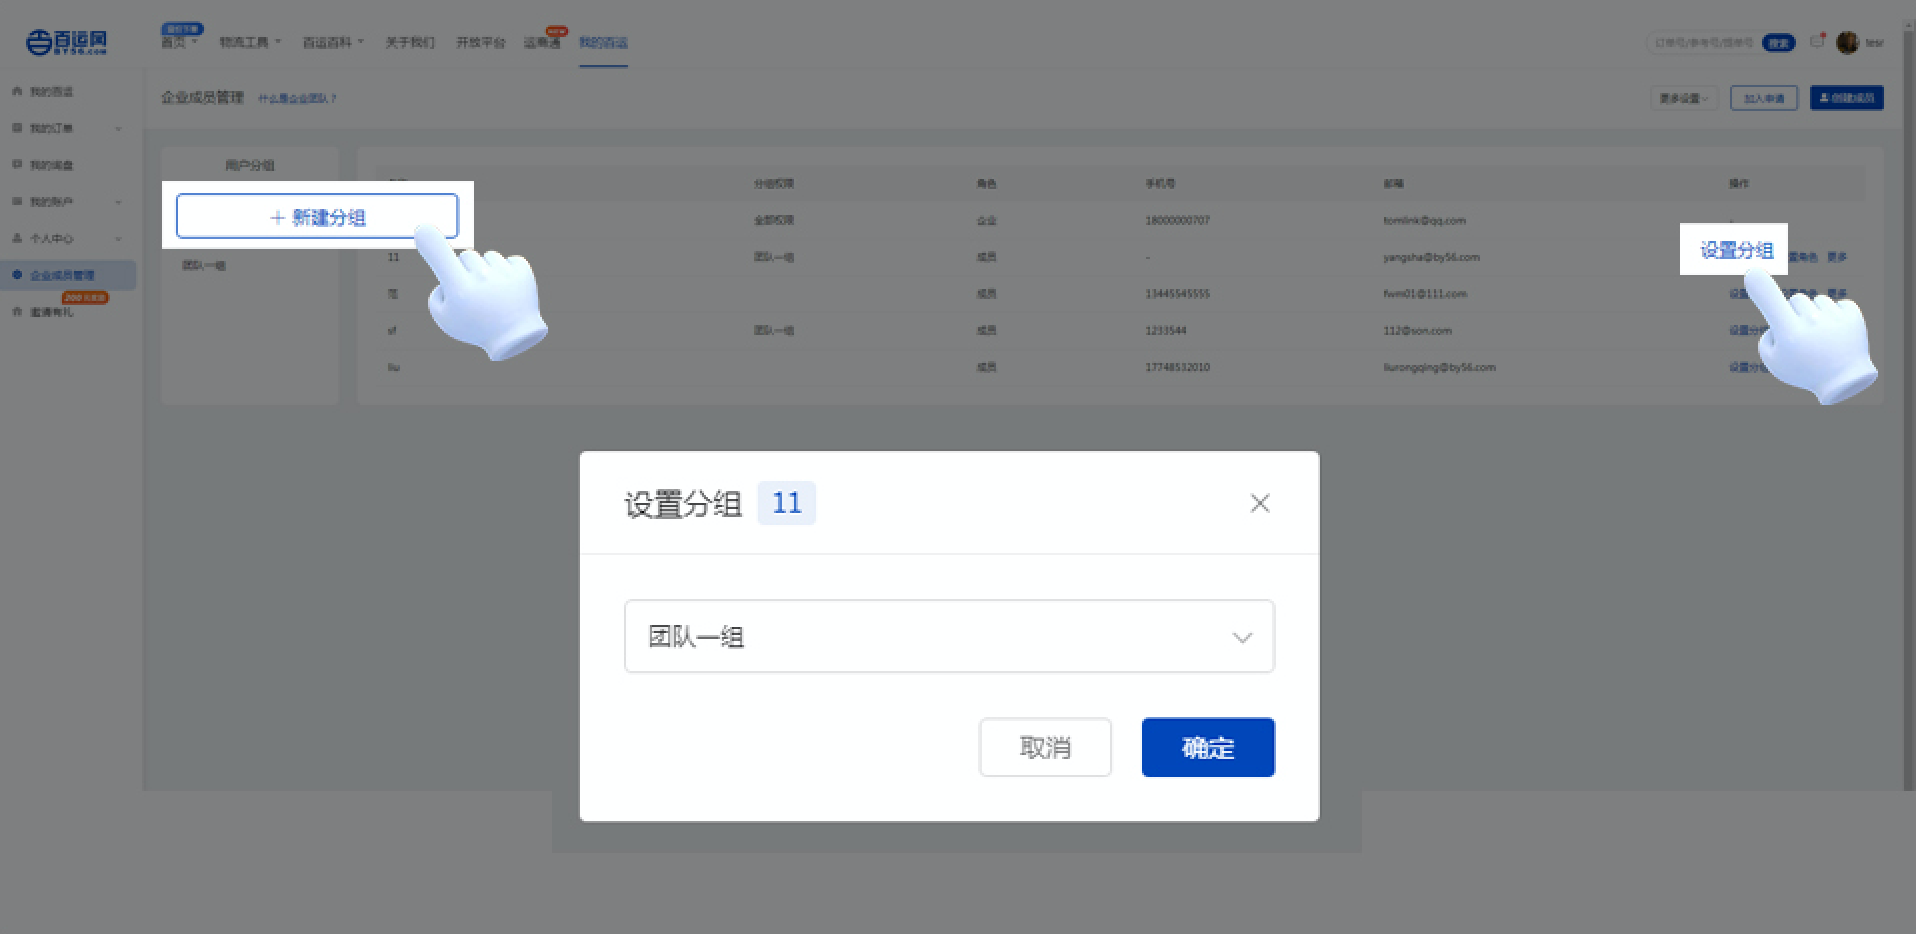
Task: Open the 什么是企业团队 help link
Action: (296, 98)
